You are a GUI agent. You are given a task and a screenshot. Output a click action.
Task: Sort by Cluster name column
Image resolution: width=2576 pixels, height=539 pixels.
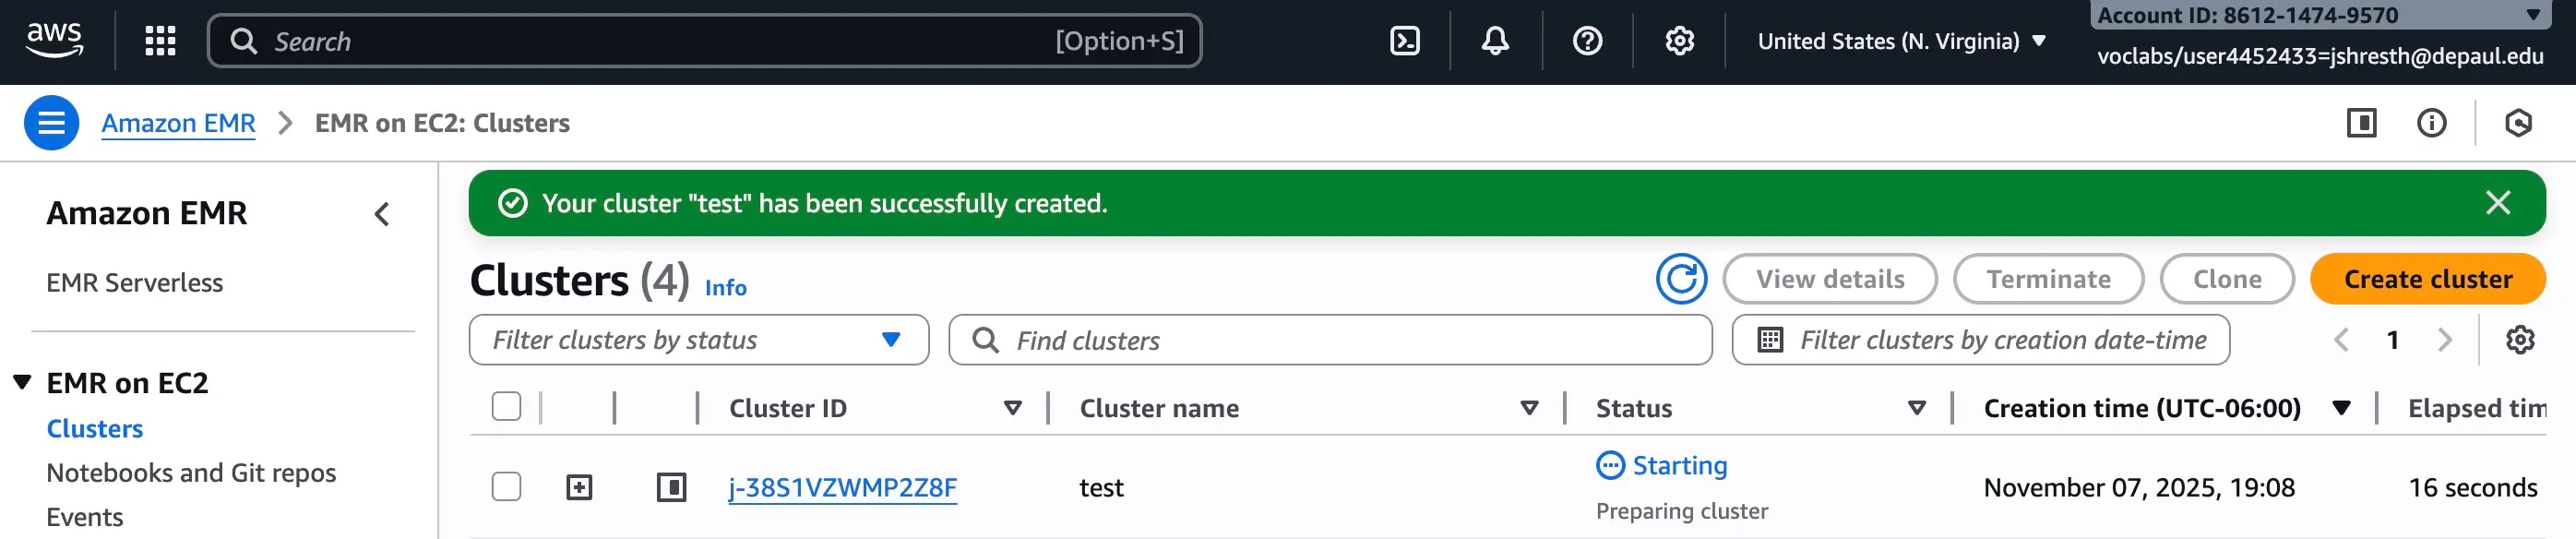[1528, 408]
